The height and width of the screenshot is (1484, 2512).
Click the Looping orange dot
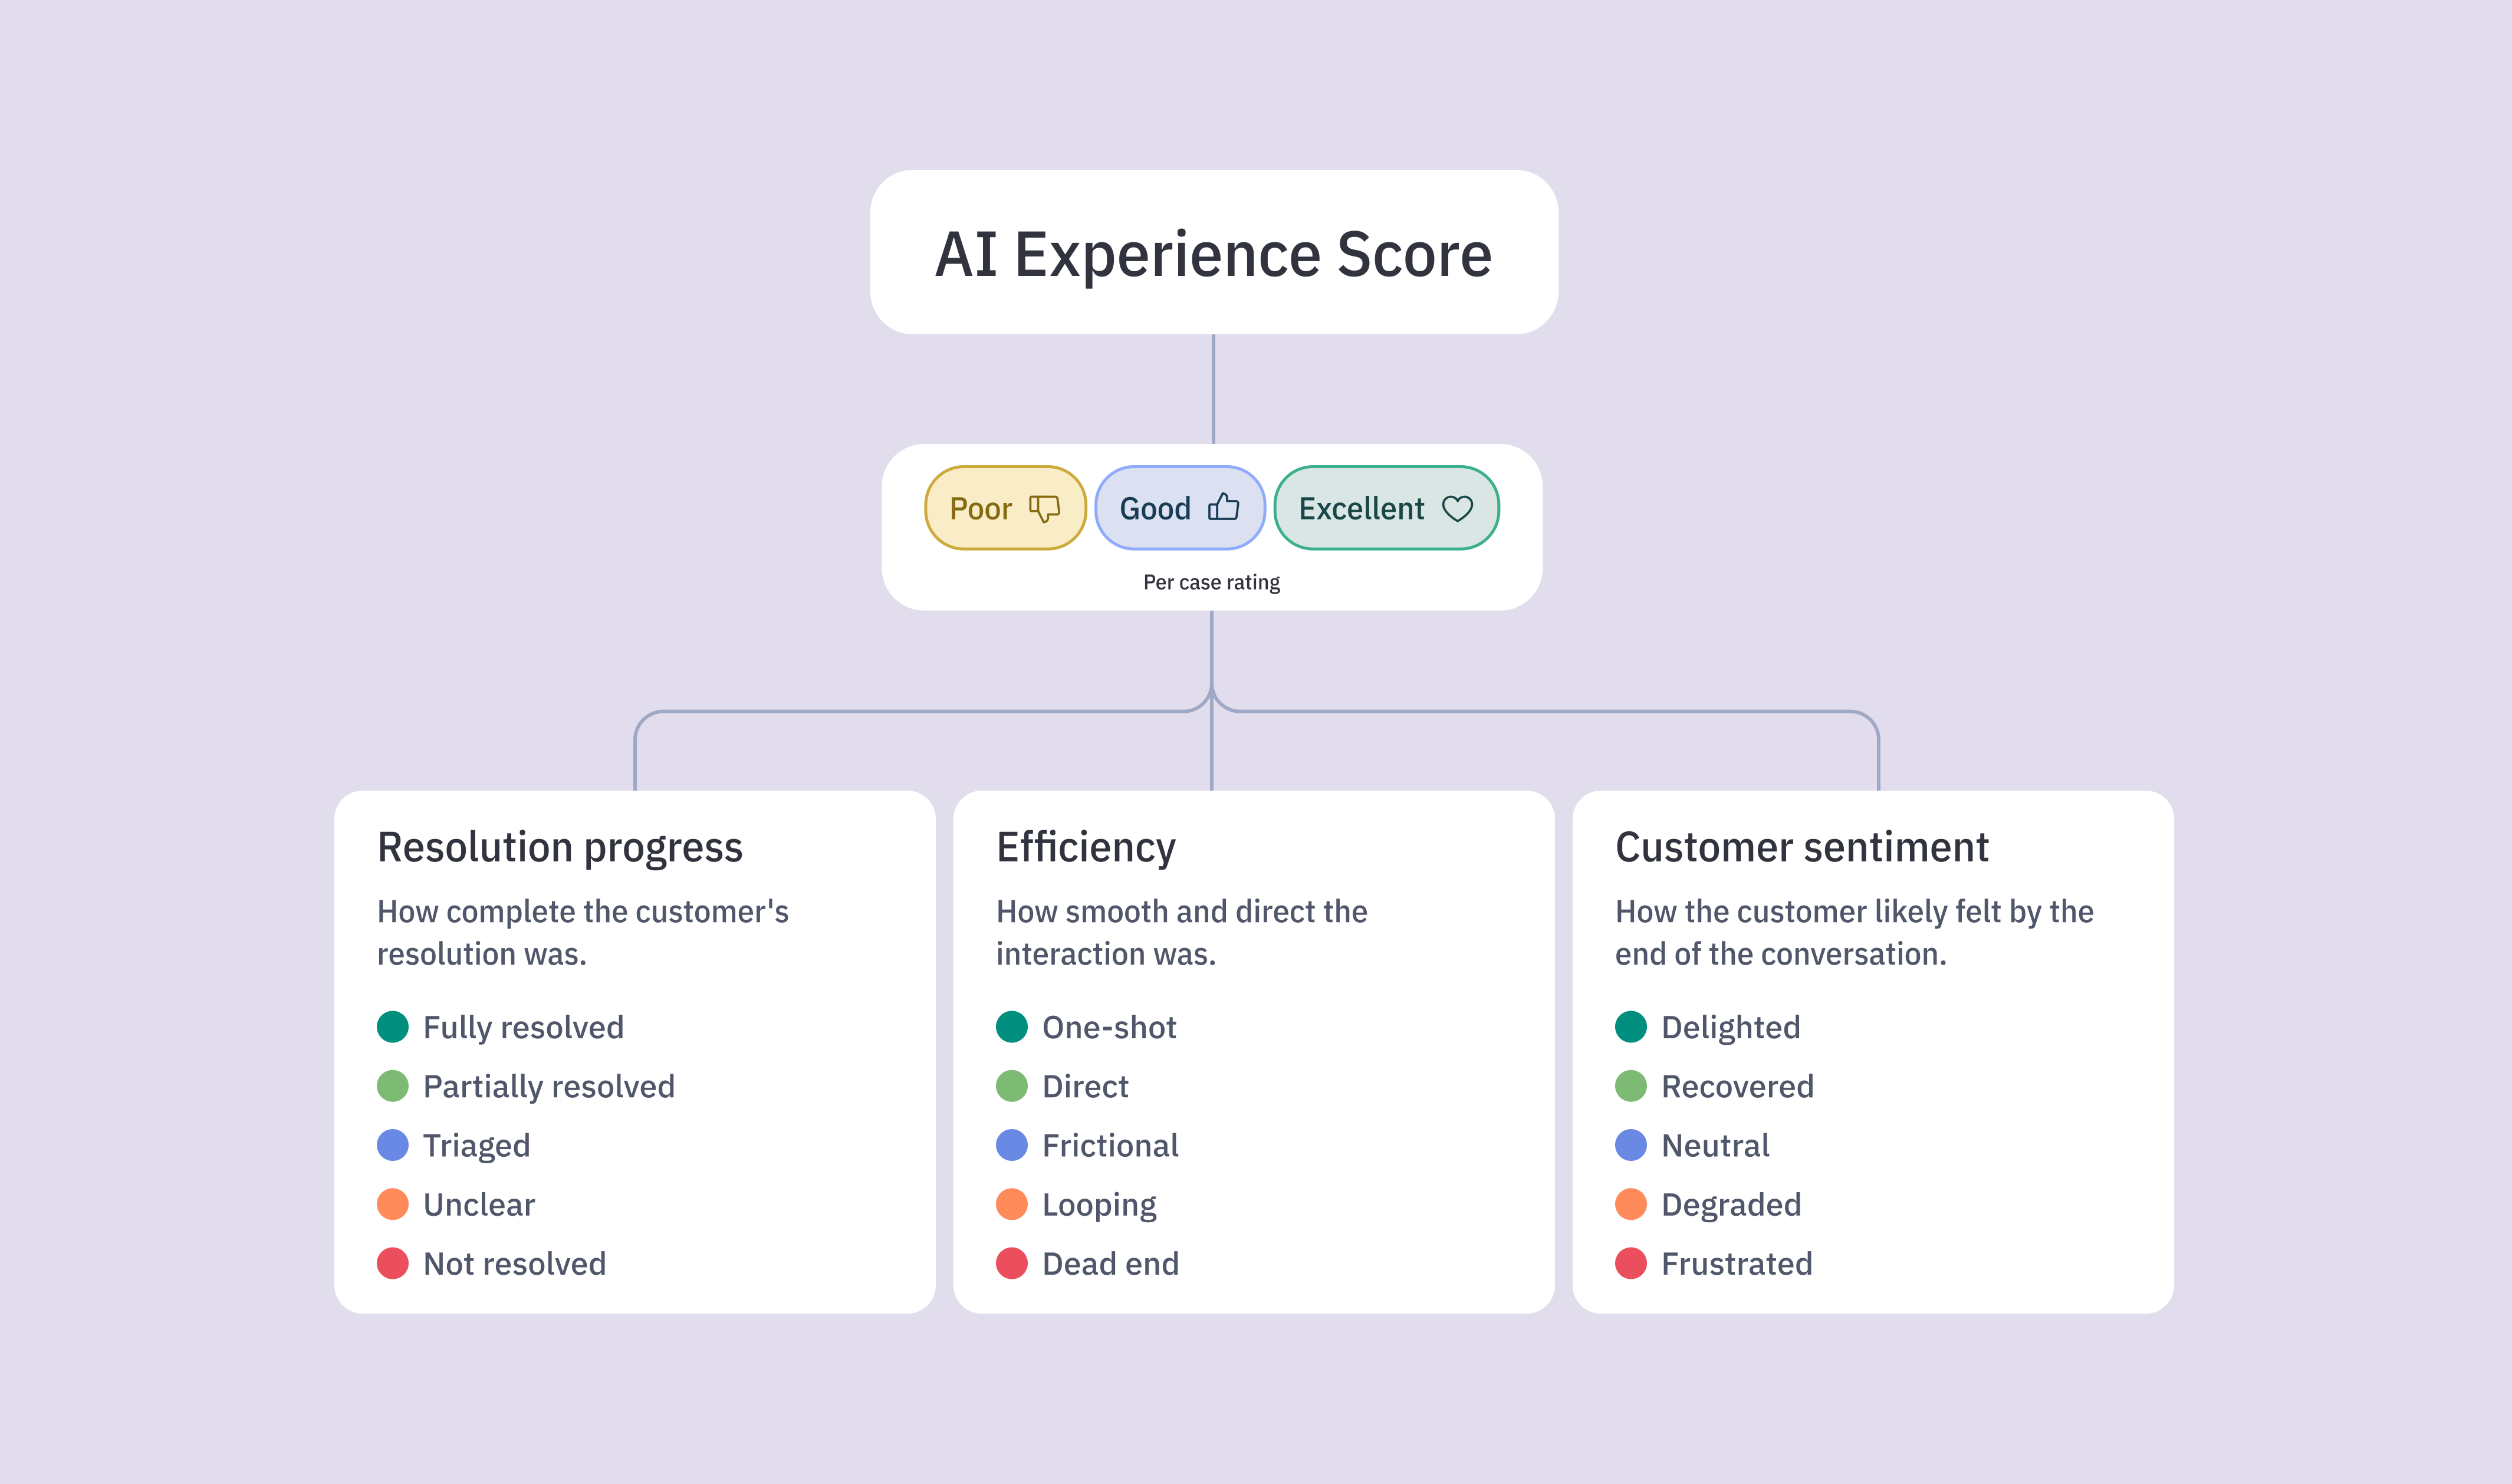click(x=1012, y=1204)
